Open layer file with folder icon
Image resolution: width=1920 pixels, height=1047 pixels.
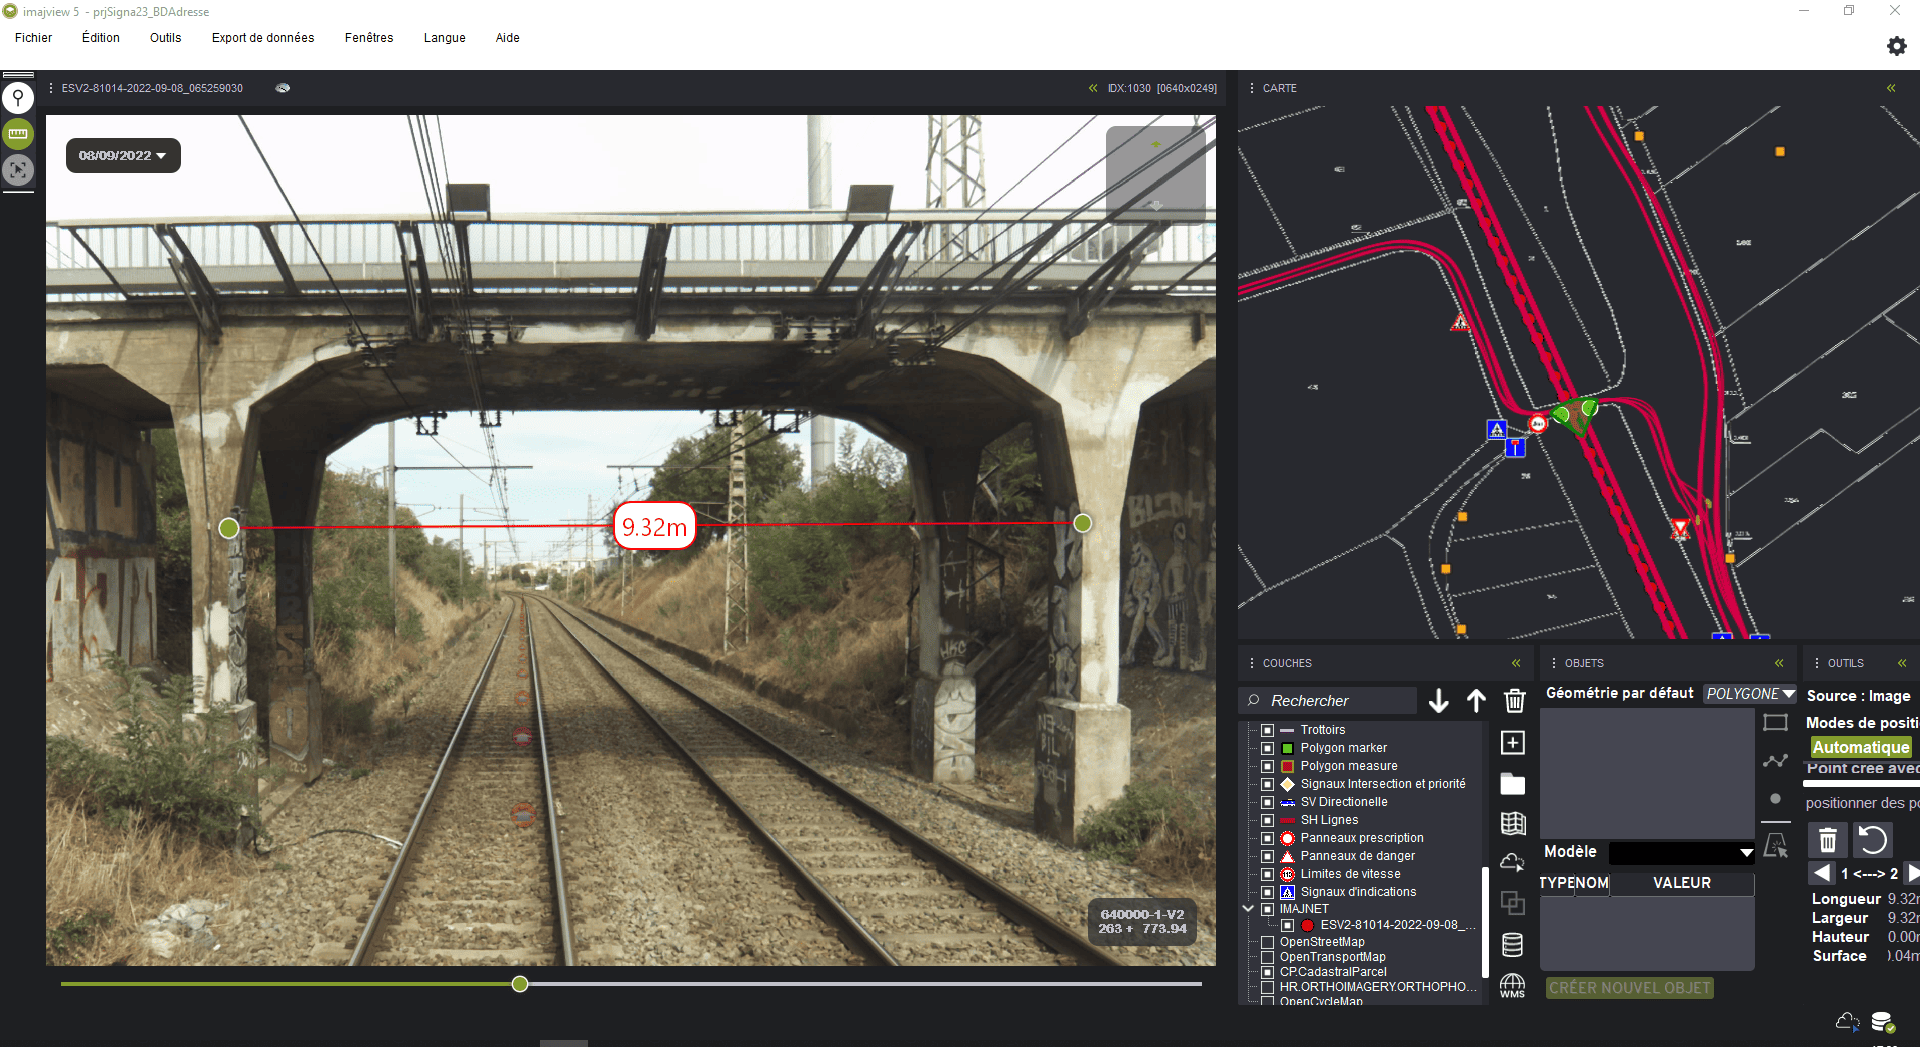point(1513,784)
